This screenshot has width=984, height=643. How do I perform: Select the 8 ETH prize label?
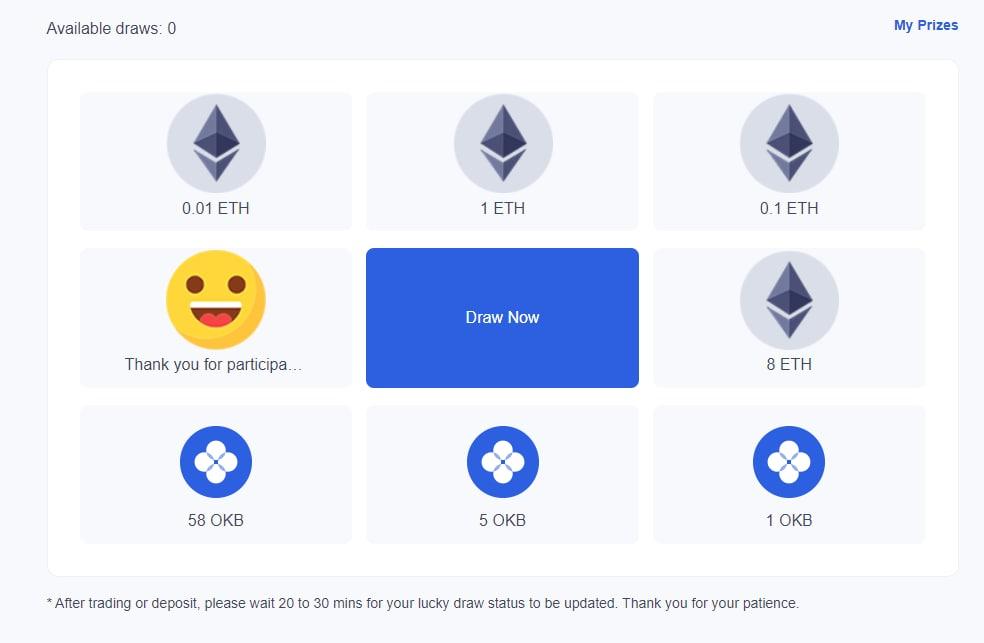click(789, 365)
